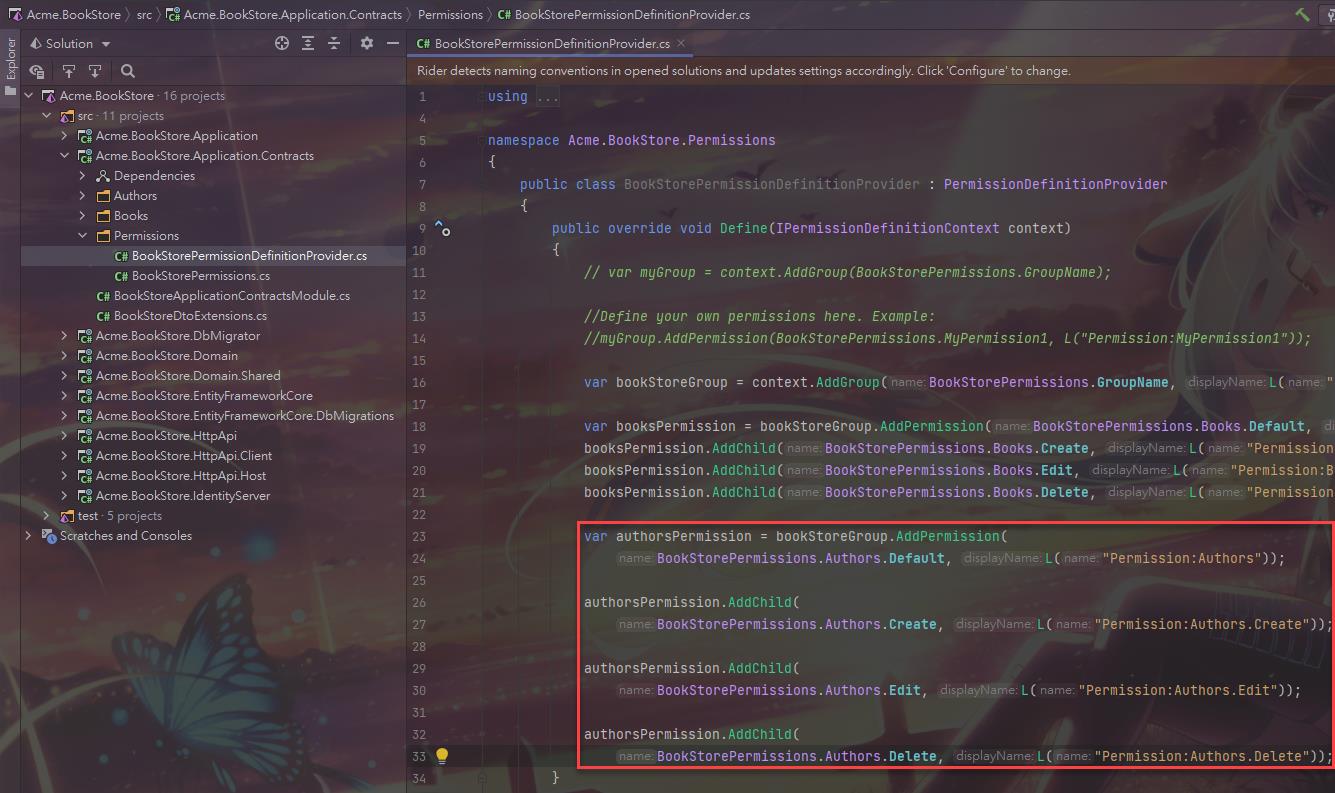Open the Solution panel settings gear
The image size is (1335, 793).
coord(367,43)
